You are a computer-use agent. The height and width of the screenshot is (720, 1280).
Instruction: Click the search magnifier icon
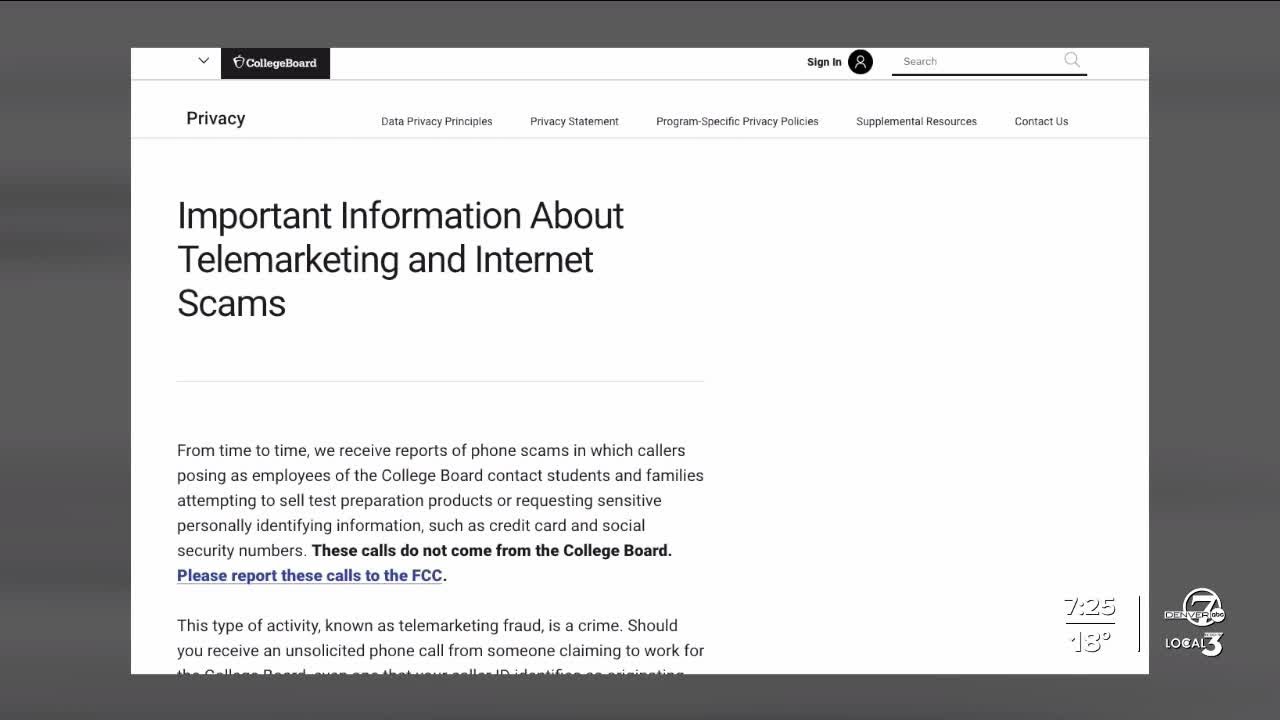tap(1072, 60)
